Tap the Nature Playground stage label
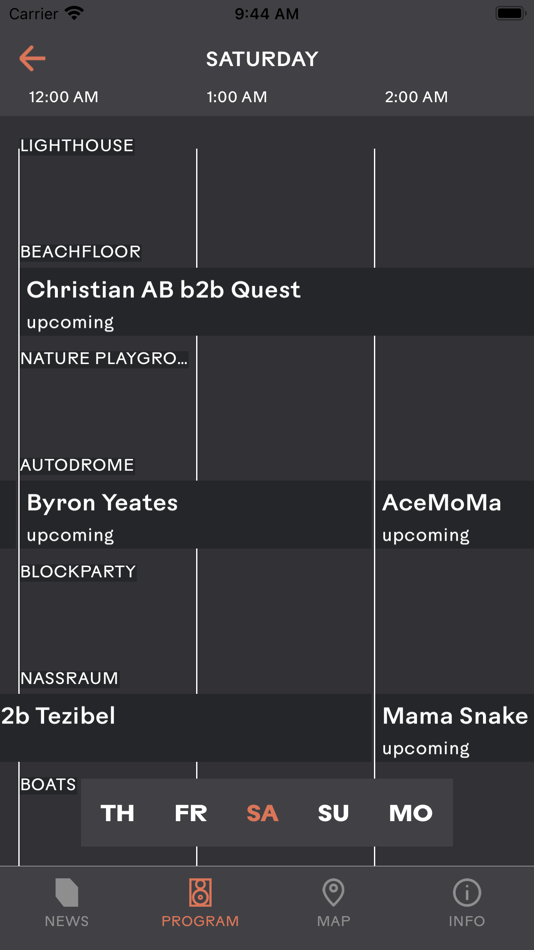The height and width of the screenshot is (950, 534). point(104,359)
